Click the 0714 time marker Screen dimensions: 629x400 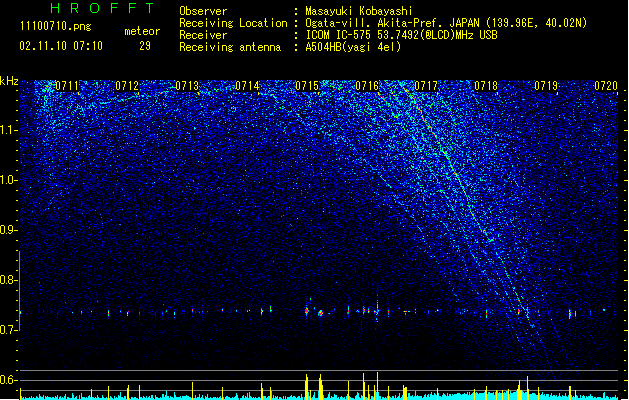pos(247,86)
